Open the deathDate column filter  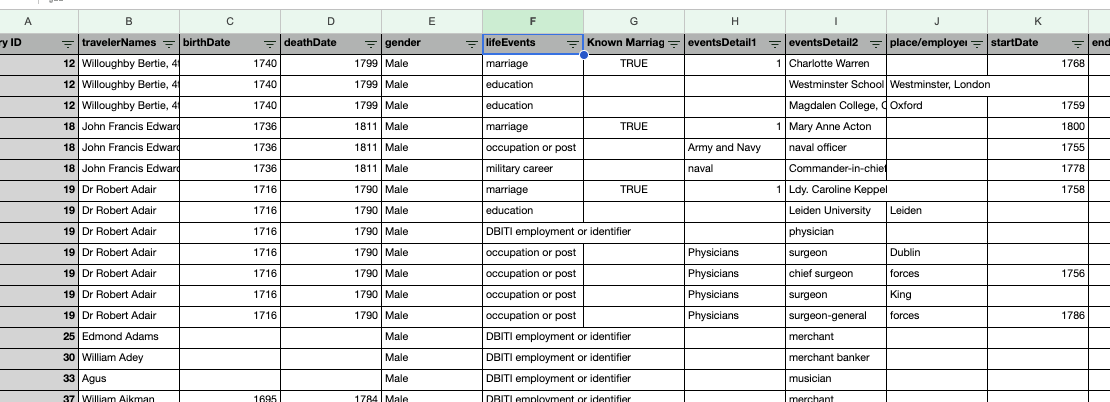370,44
